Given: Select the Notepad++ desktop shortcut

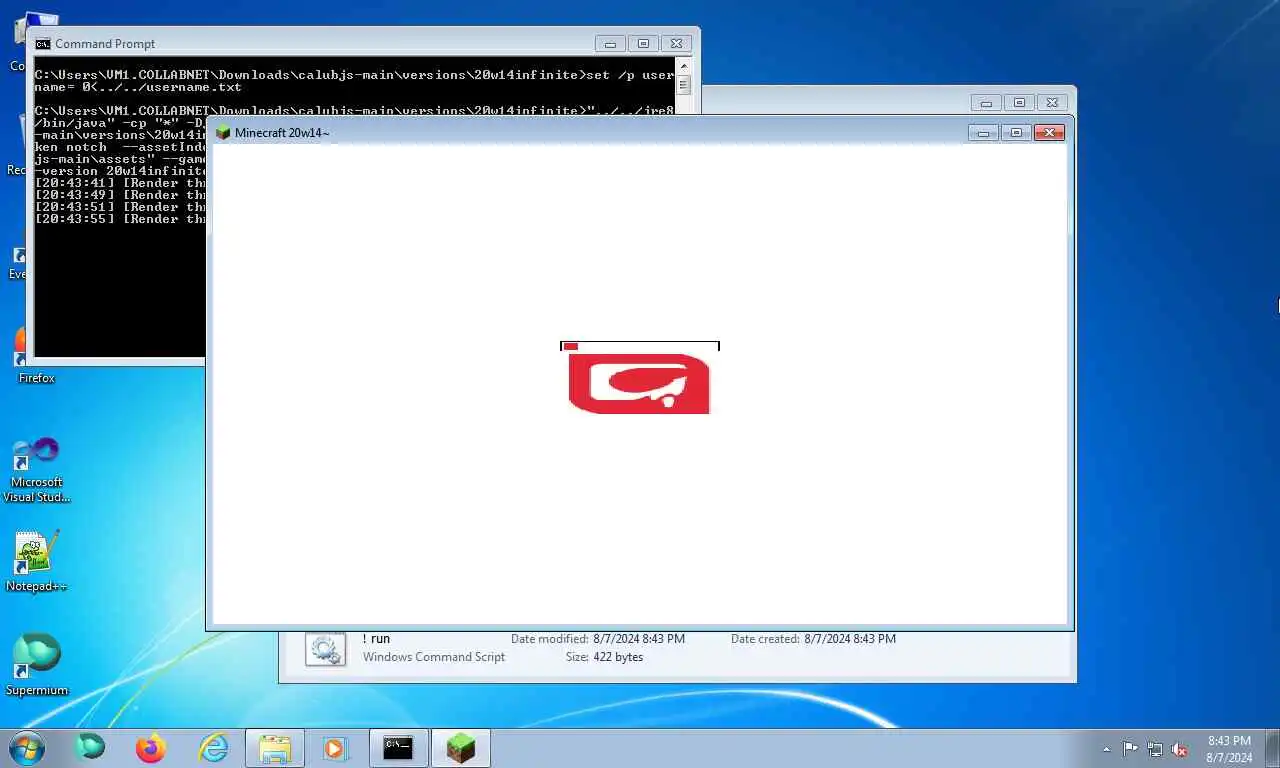Looking at the screenshot, I should click(36, 562).
